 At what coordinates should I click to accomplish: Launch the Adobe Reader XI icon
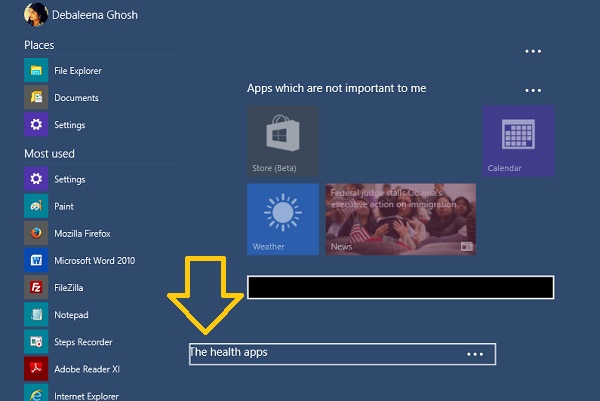pos(36,369)
